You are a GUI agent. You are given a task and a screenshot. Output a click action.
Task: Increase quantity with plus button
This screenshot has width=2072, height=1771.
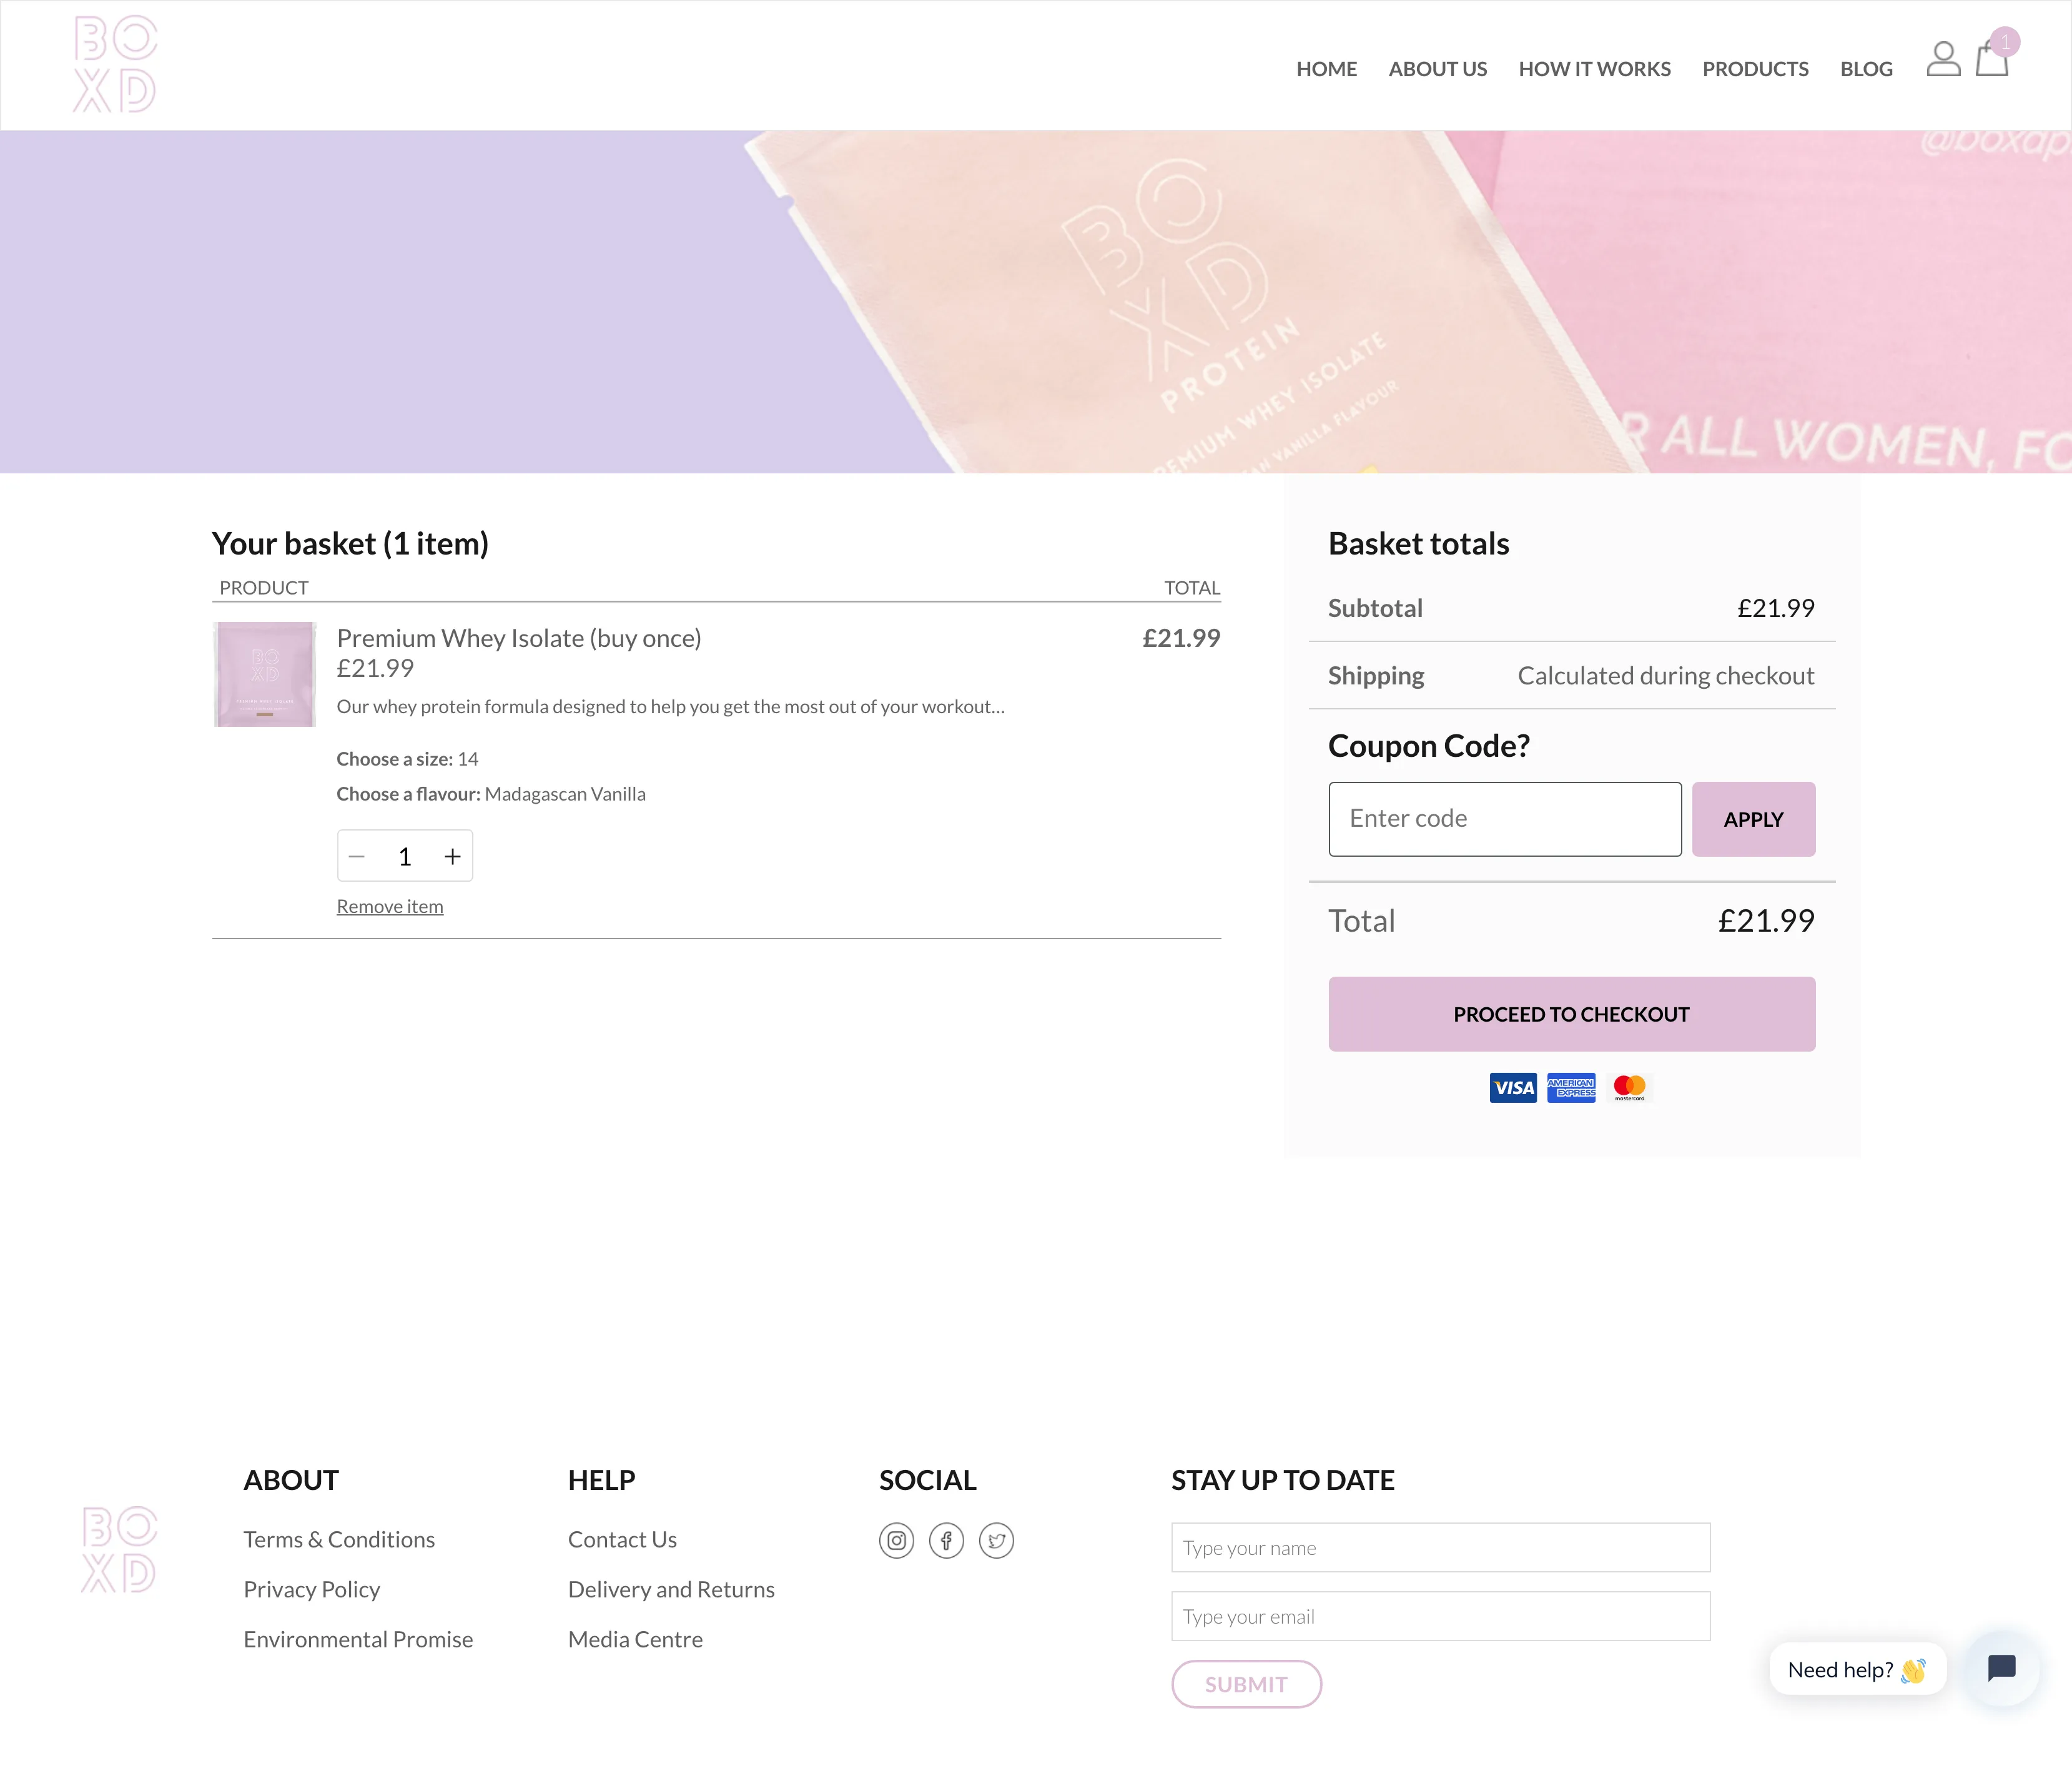(x=453, y=856)
